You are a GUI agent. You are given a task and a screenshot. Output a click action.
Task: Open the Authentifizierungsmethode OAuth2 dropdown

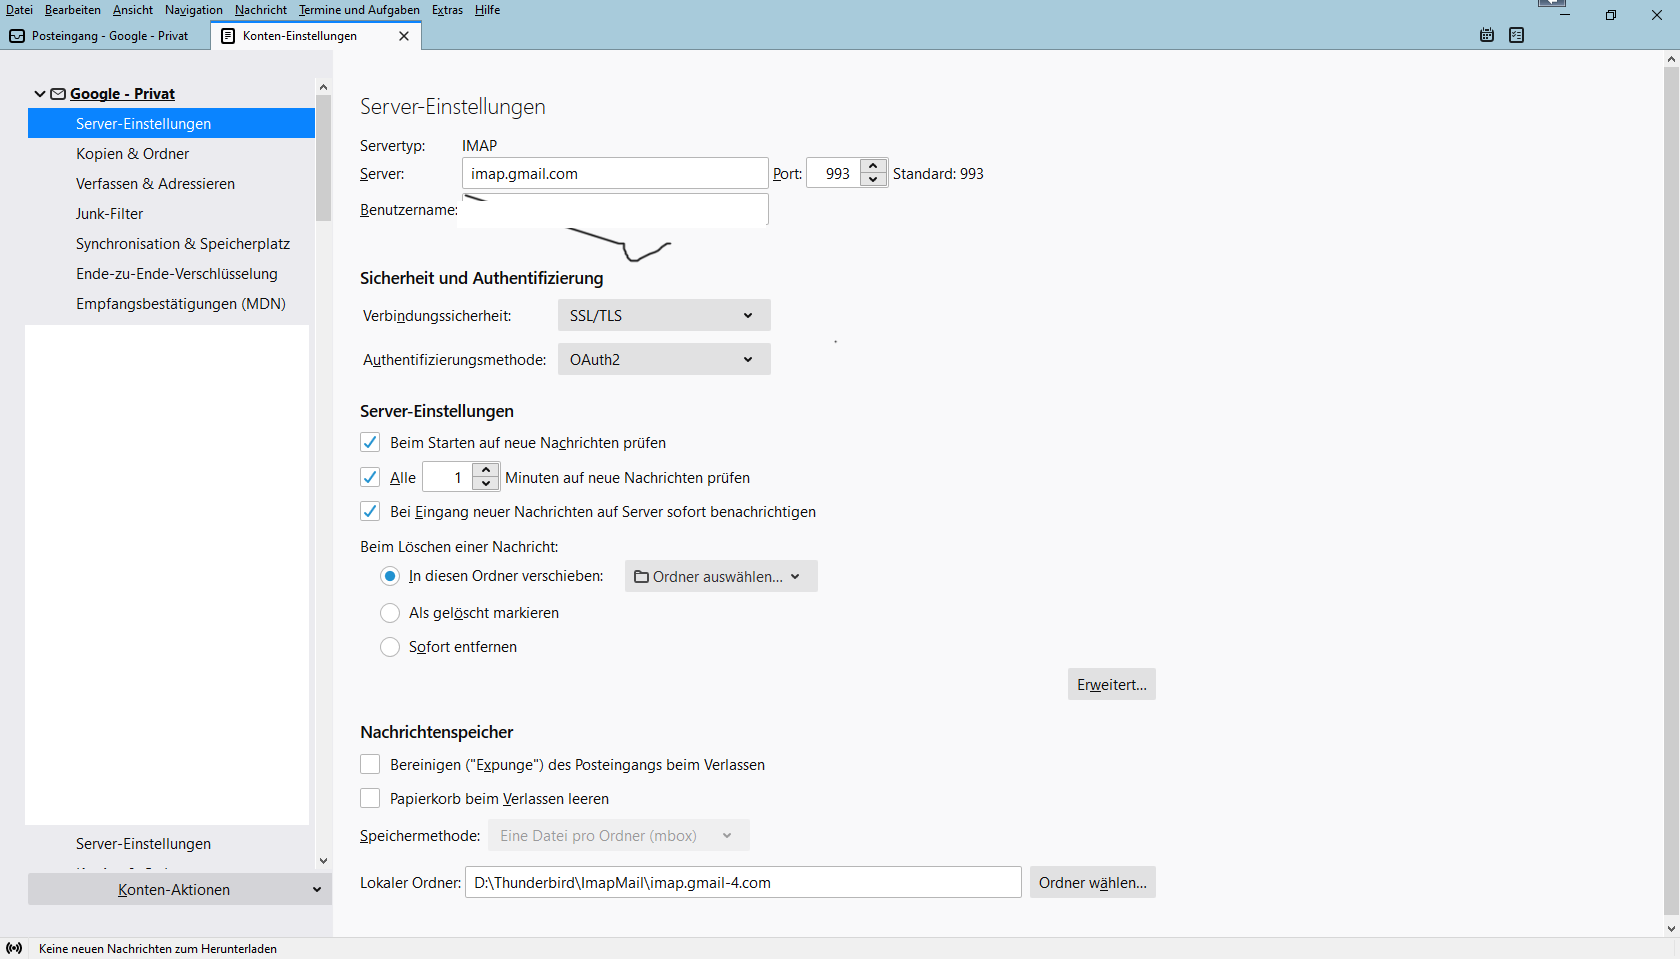tap(664, 359)
